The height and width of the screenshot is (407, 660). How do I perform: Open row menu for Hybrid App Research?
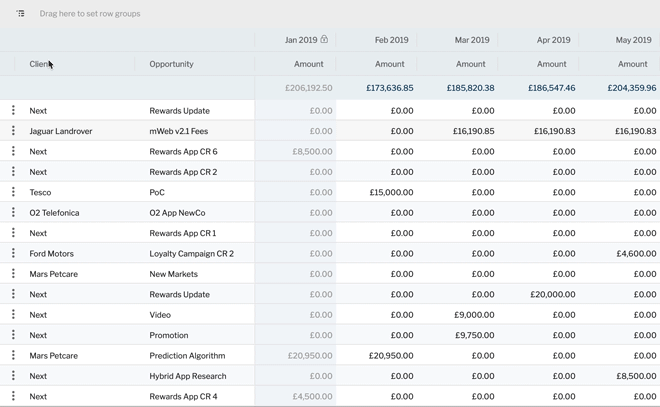pyautogui.click(x=13, y=376)
